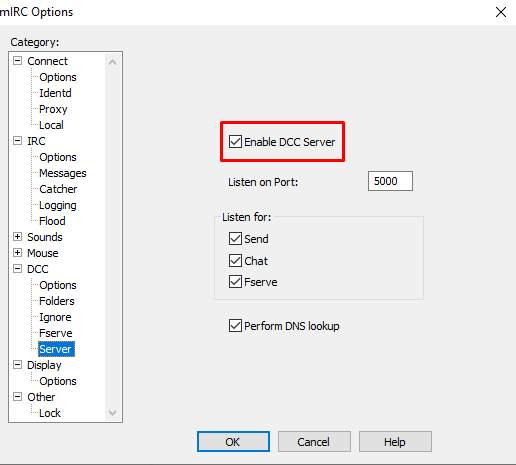Screen dimensions: 516x465
Task: Toggle Perform DNS lookup checkbox
Action: click(235, 326)
